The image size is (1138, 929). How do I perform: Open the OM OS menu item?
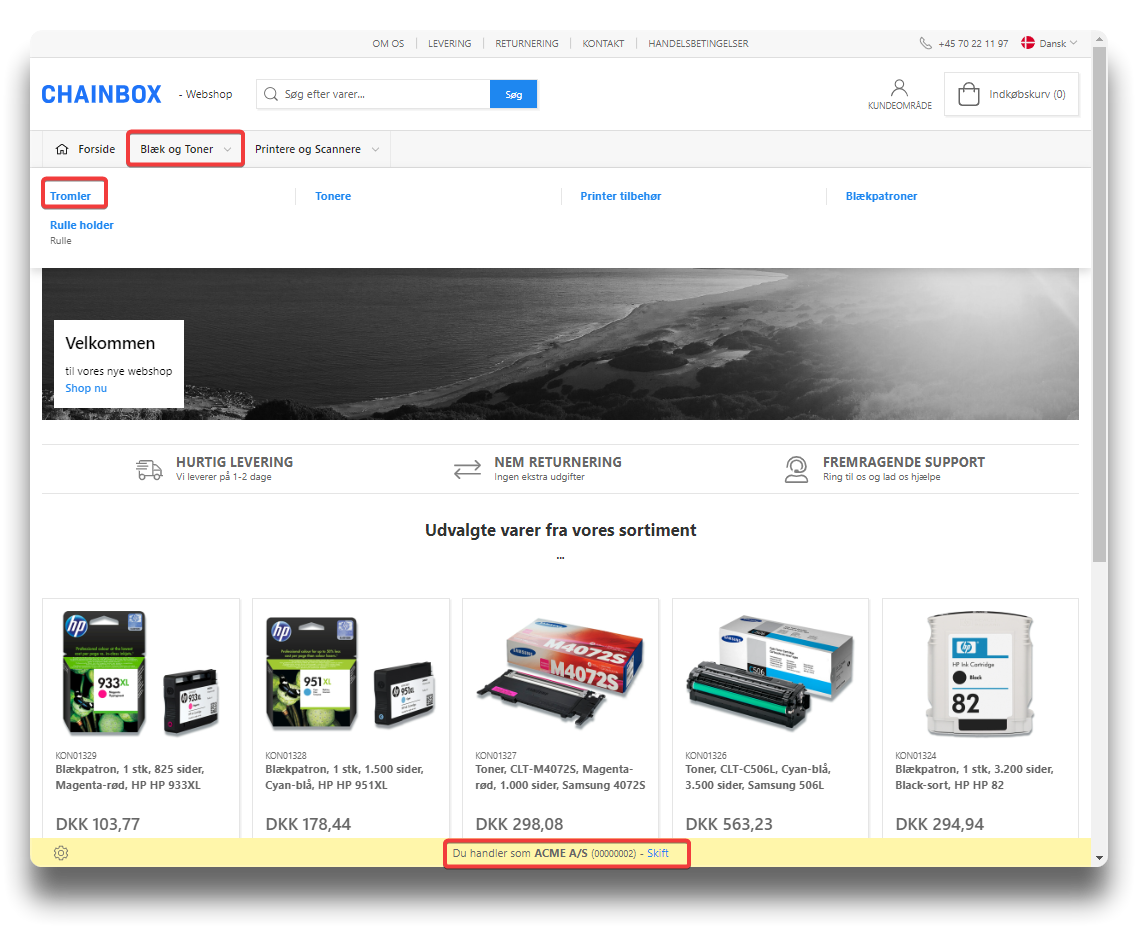point(388,44)
